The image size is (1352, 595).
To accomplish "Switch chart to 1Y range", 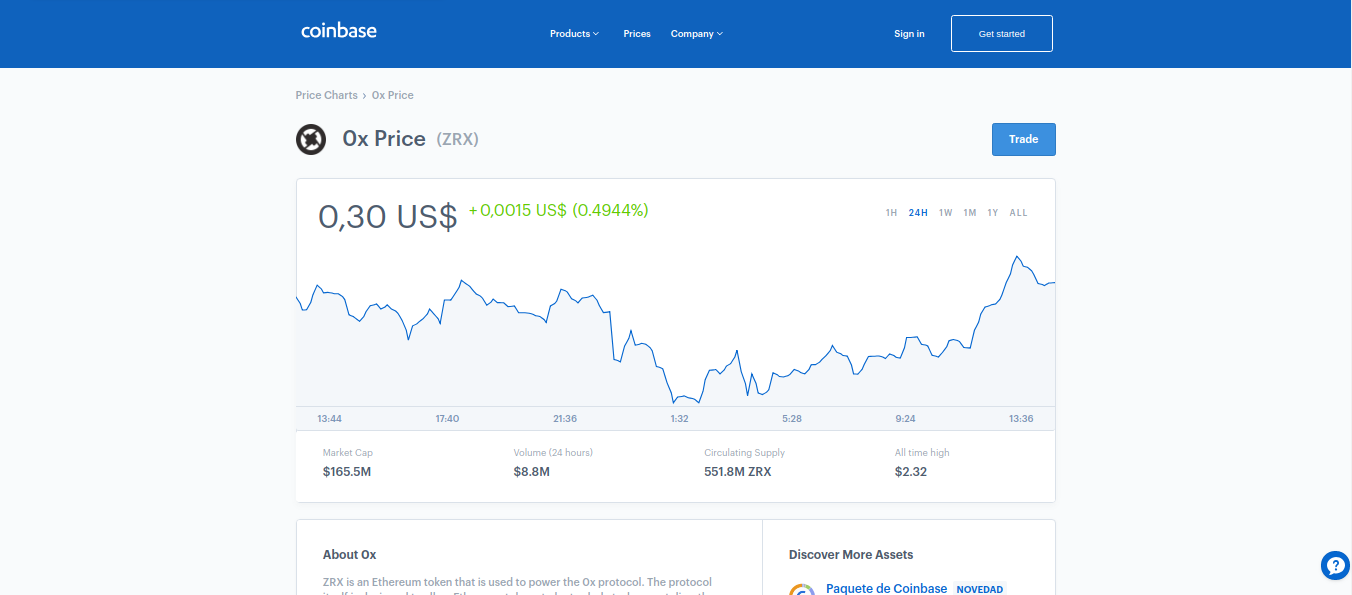I will (x=993, y=213).
